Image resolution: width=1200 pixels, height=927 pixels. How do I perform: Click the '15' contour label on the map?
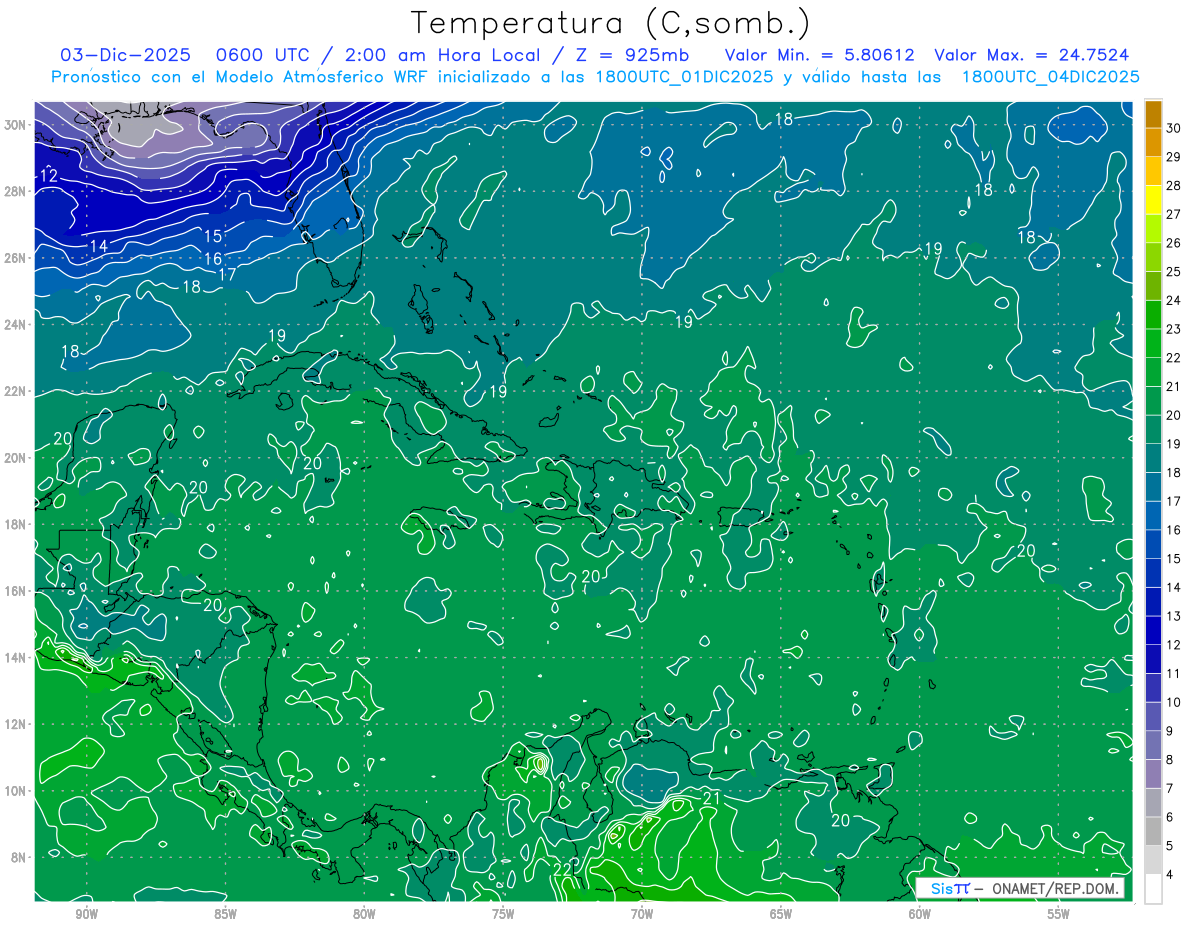coord(213,237)
